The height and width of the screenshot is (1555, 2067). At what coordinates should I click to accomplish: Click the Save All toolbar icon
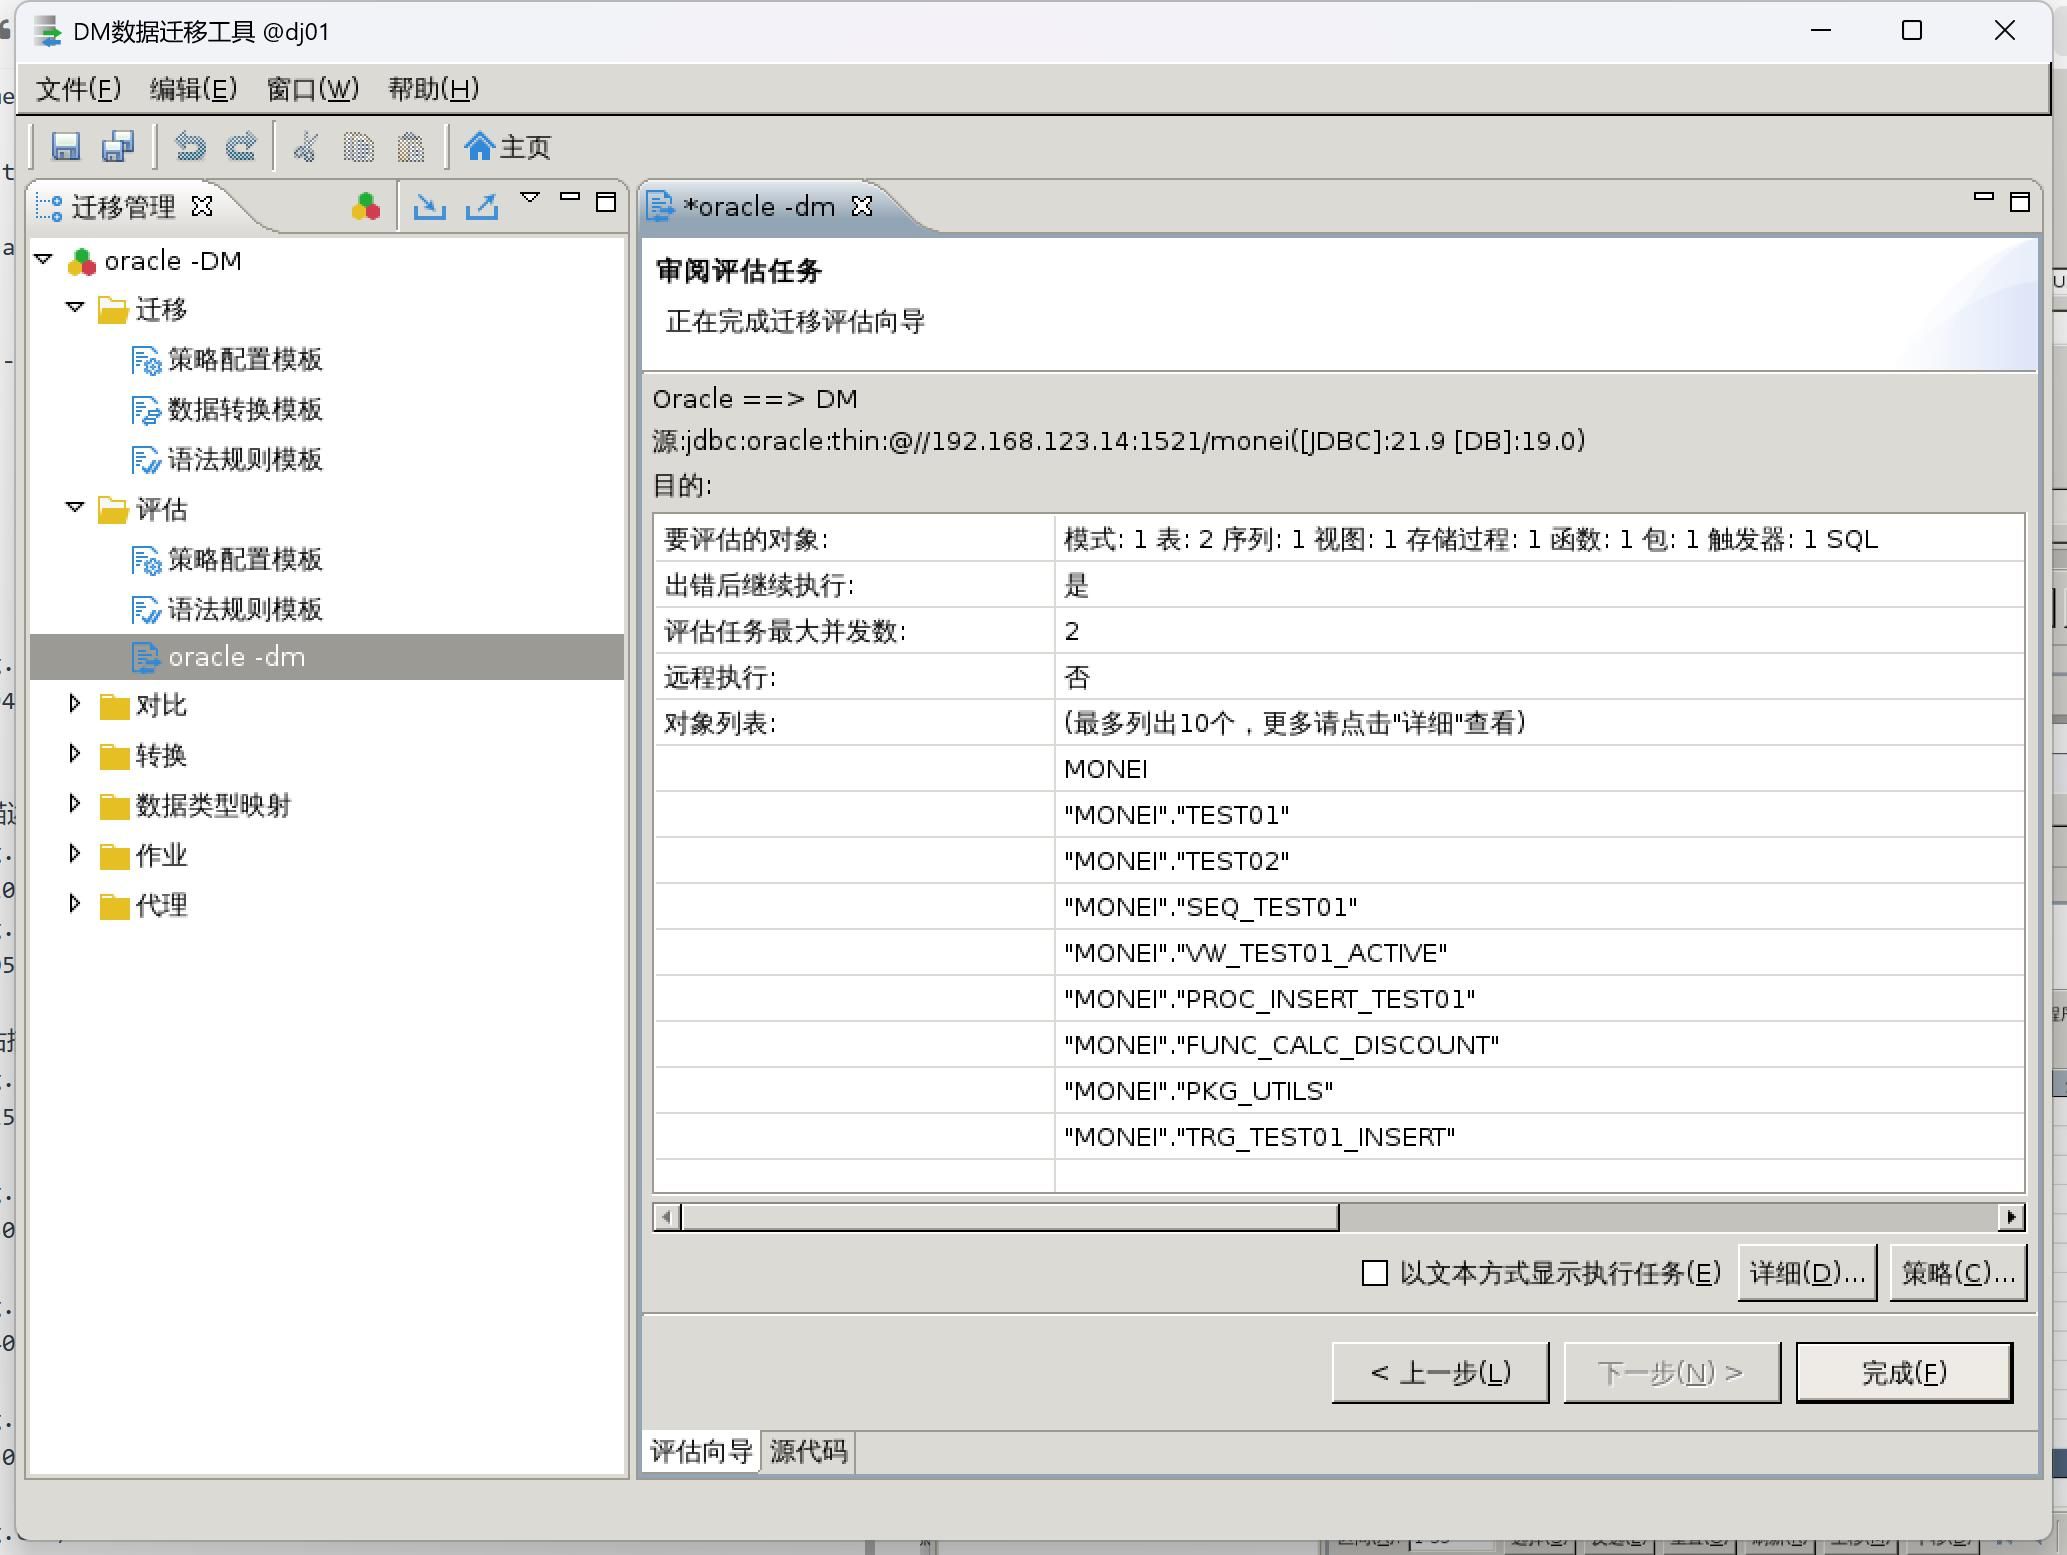118,147
